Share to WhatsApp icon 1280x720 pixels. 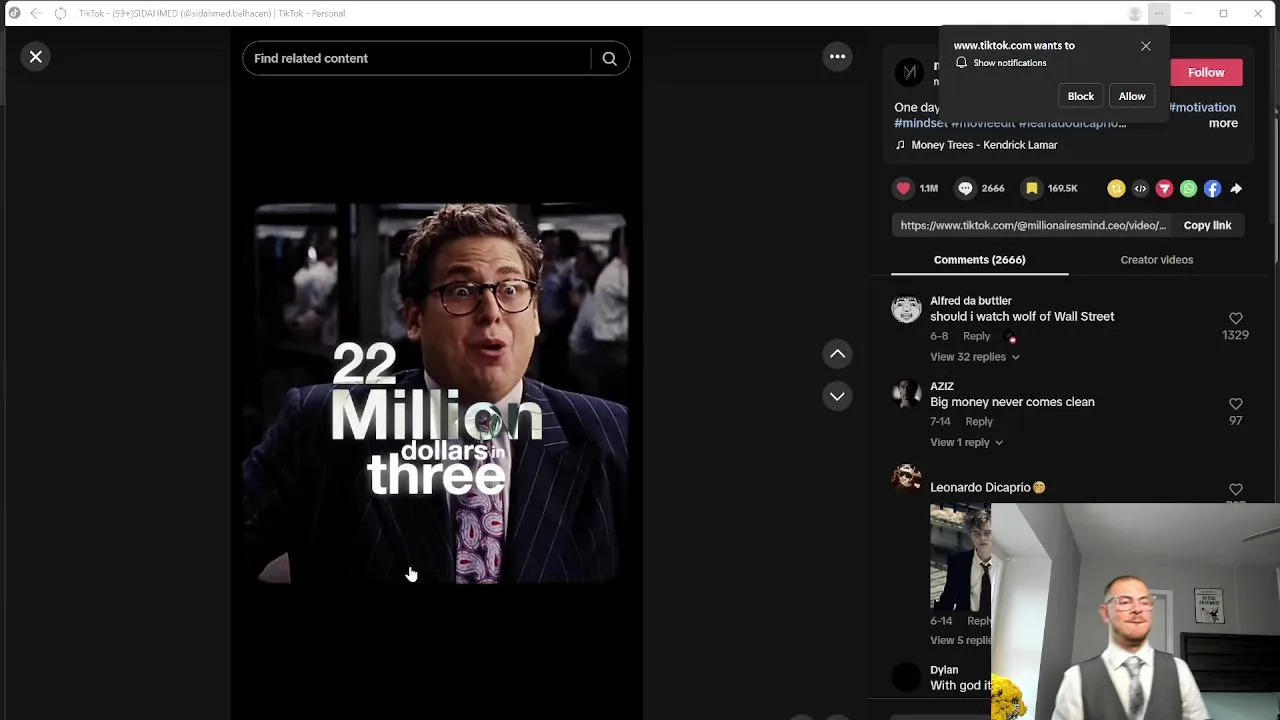pyautogui.click(x=1188, y=188)
